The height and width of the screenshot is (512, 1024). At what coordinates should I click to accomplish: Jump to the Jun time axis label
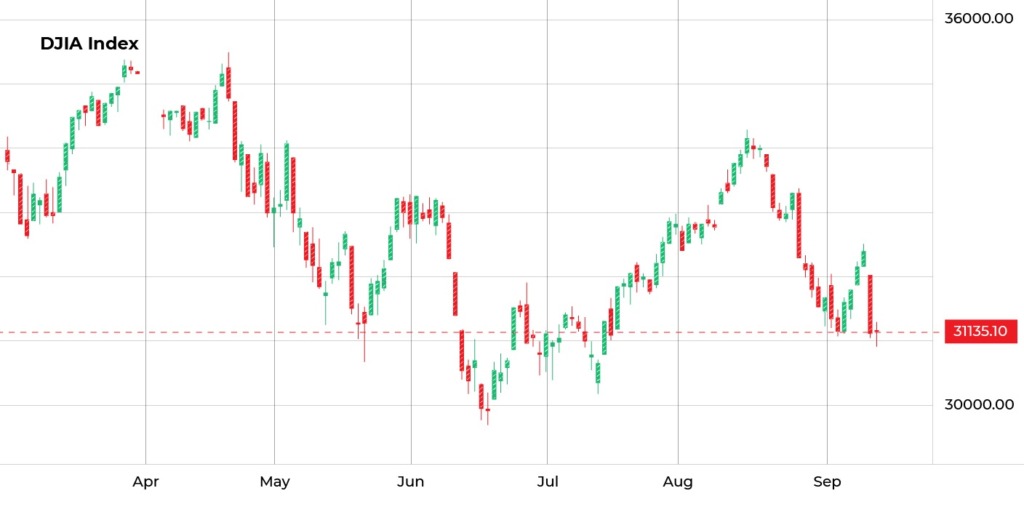click(x=410, y=482)
